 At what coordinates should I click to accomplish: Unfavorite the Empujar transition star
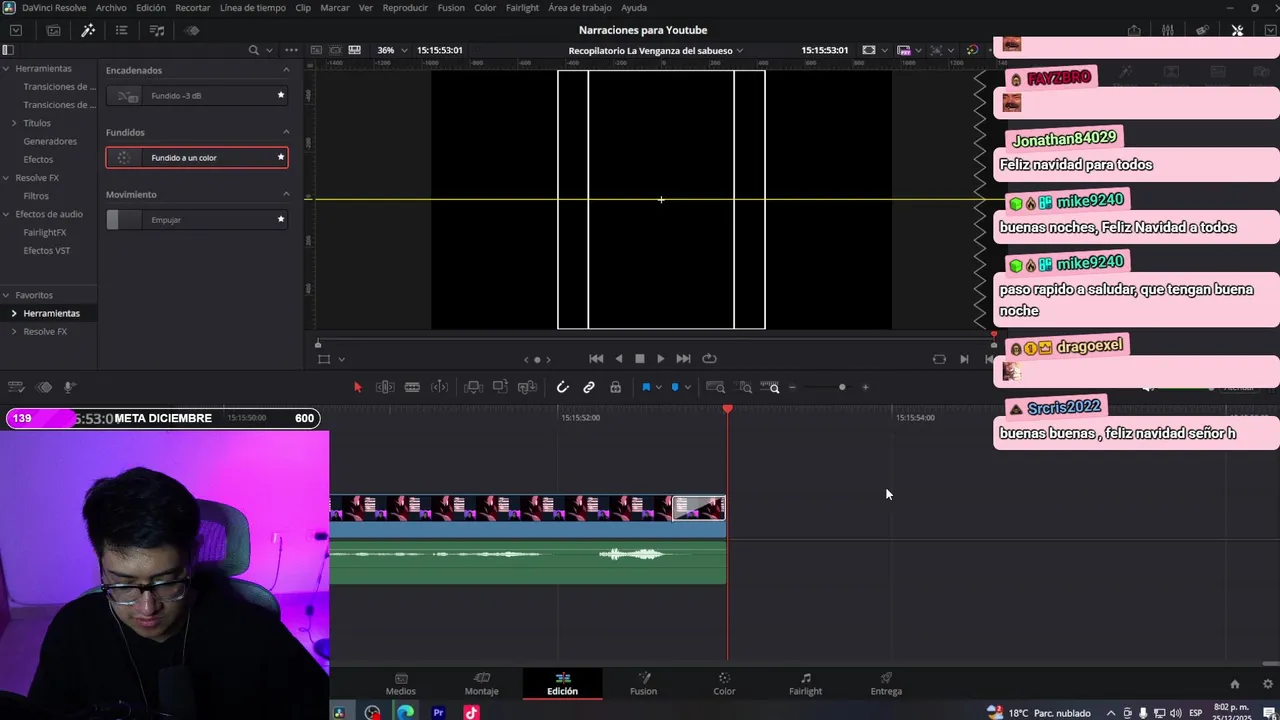coord(281,219)
